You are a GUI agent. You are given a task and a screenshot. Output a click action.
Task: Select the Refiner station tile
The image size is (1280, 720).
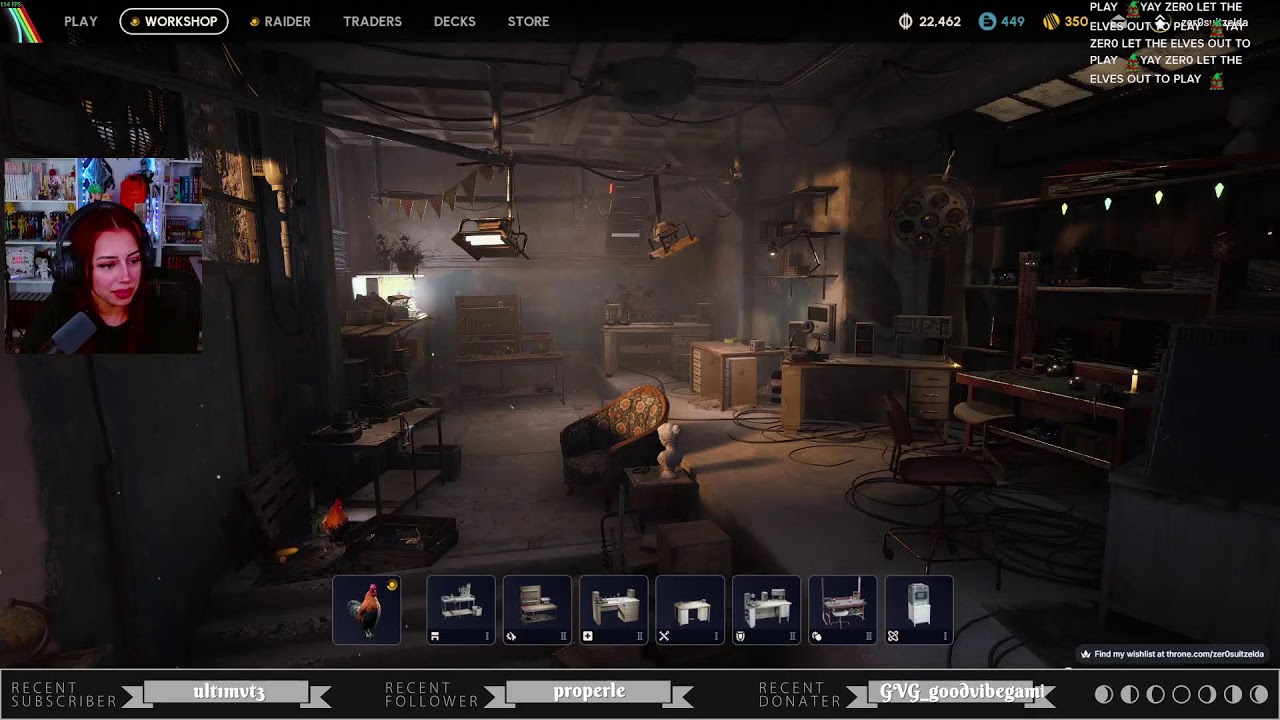point(918,609)
